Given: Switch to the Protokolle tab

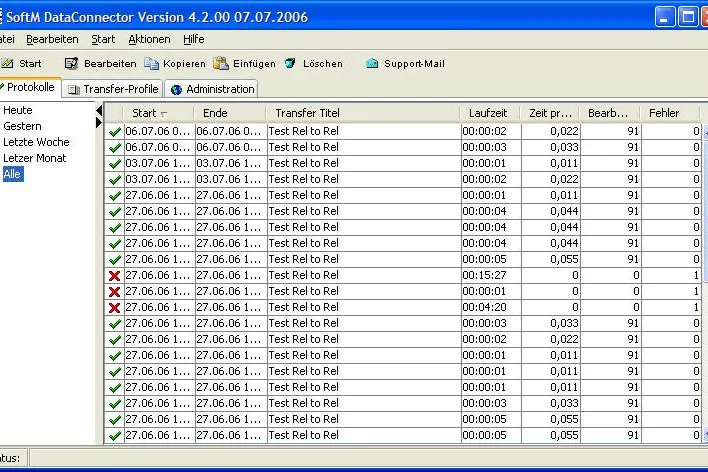Looking at the screenshot, I should (30, 87).
